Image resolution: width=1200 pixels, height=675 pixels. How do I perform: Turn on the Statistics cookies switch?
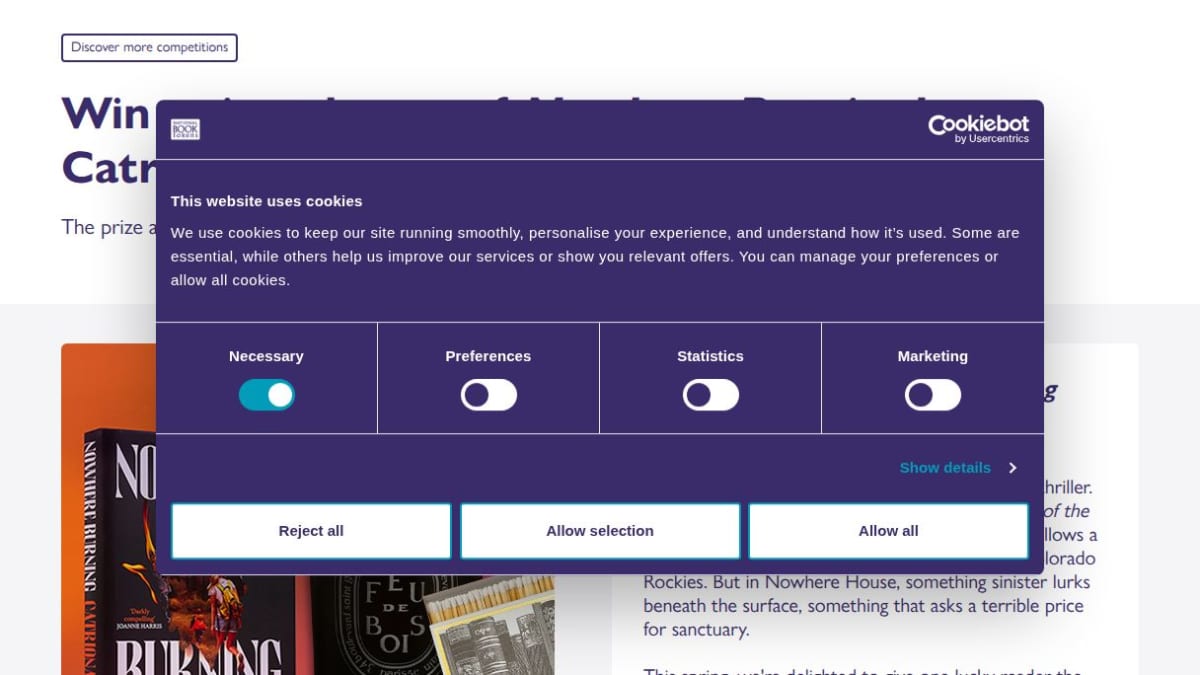711,395
